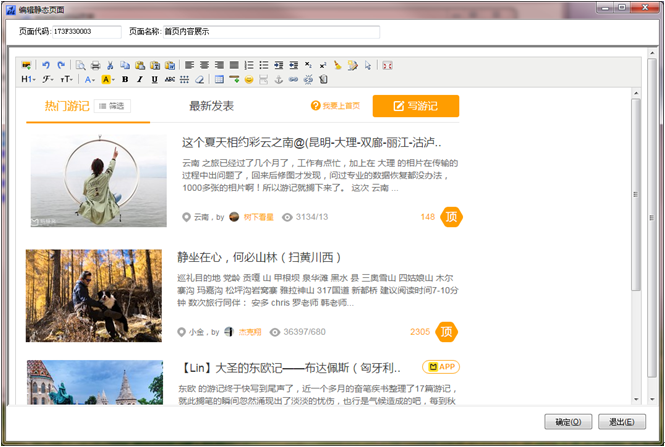Click the Yunnan swing photo thumbnail

(99, 181)
